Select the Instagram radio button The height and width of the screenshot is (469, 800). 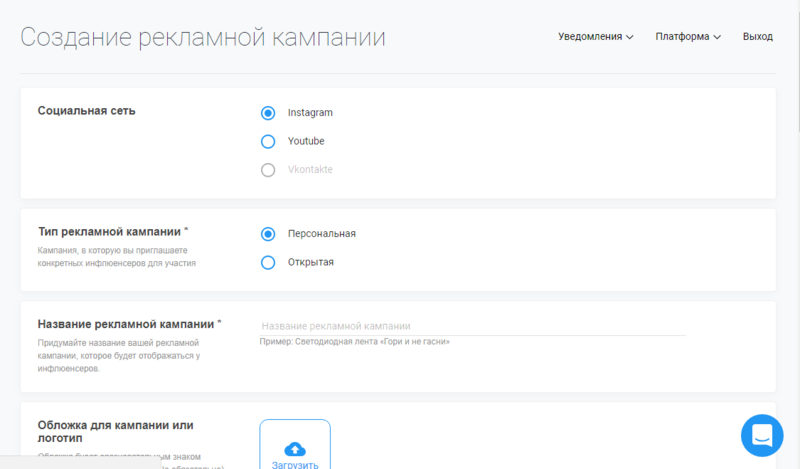click(x=267, y=113)
